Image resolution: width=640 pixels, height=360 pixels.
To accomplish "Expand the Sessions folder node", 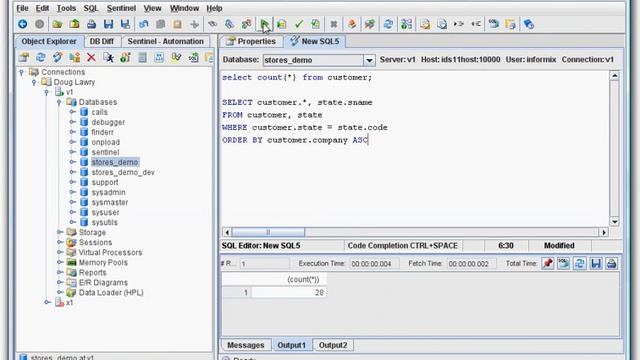I will (60, 242).
